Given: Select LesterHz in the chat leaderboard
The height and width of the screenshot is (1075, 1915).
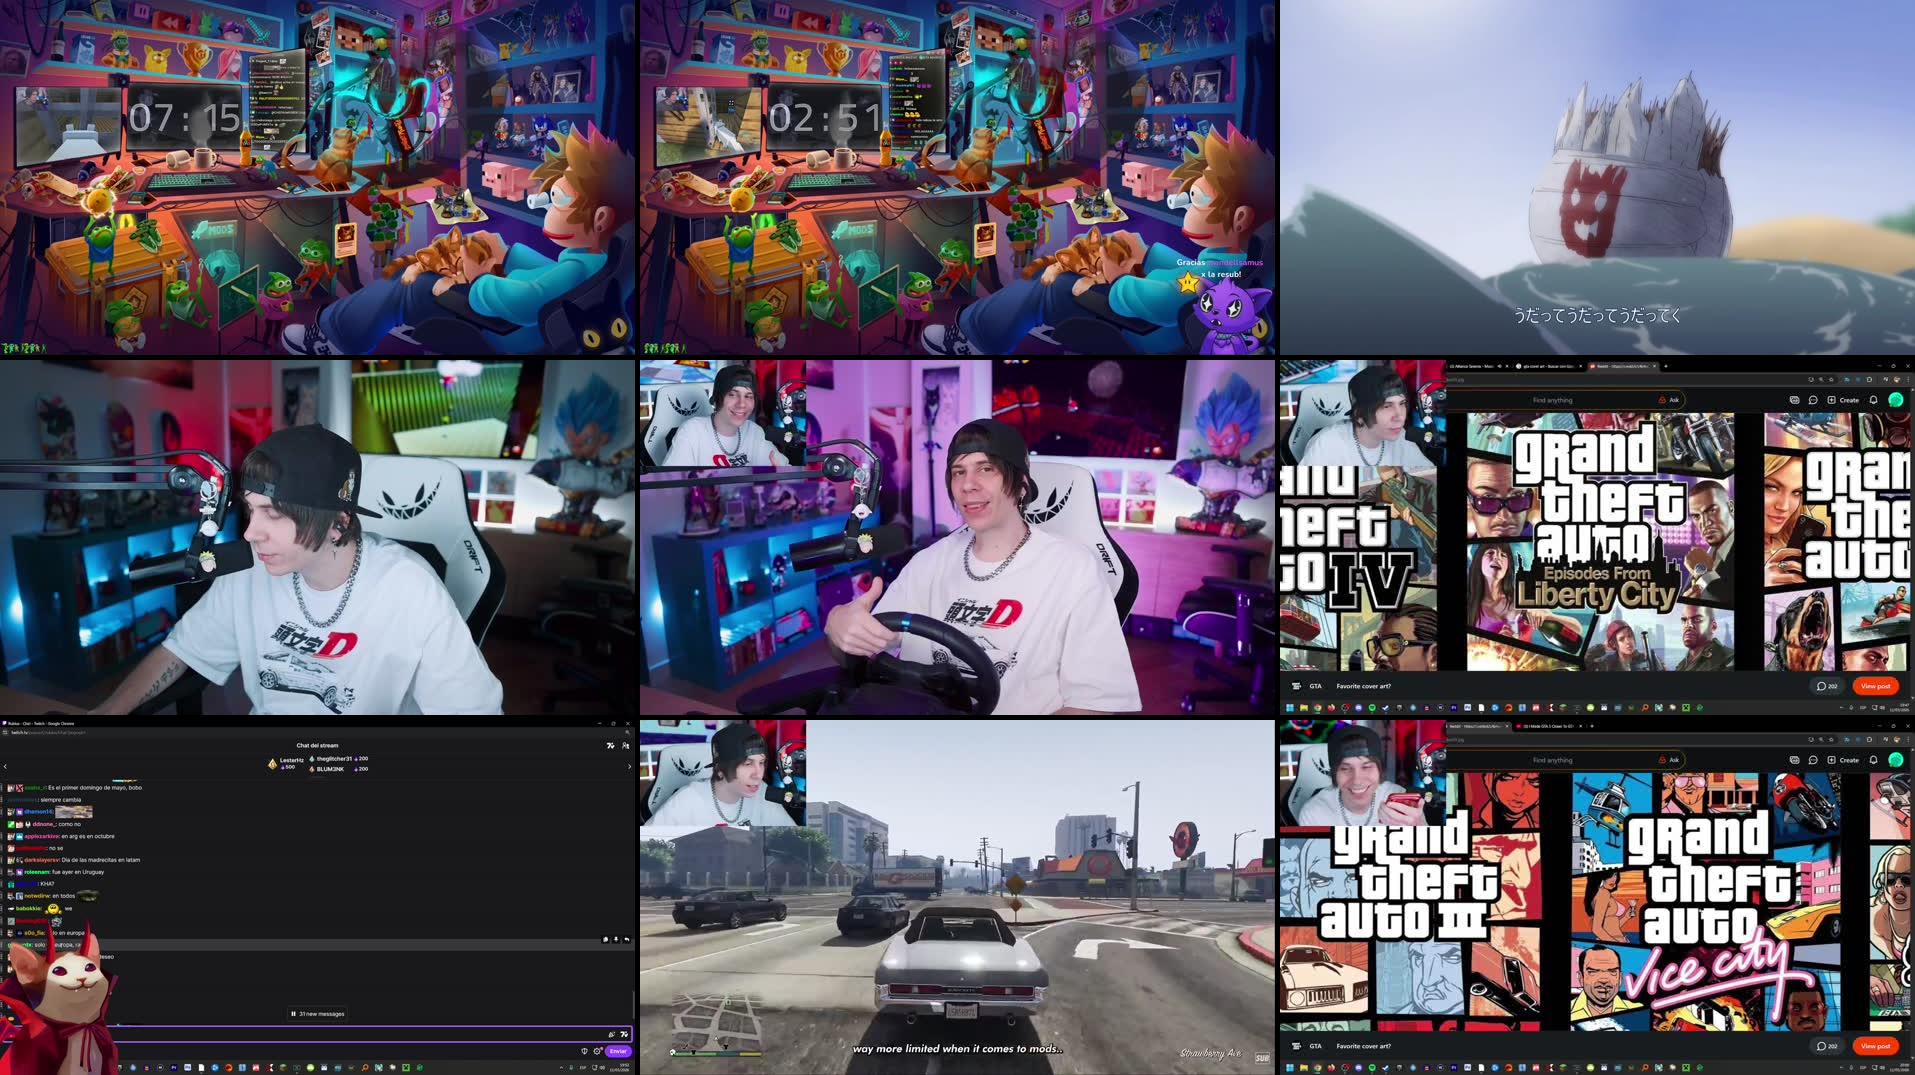Looking at the screenshot, I should tap(284, 763).
